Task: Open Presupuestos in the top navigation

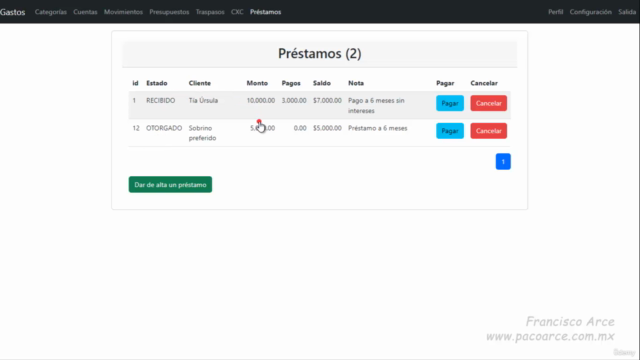Action: point(169,12)
